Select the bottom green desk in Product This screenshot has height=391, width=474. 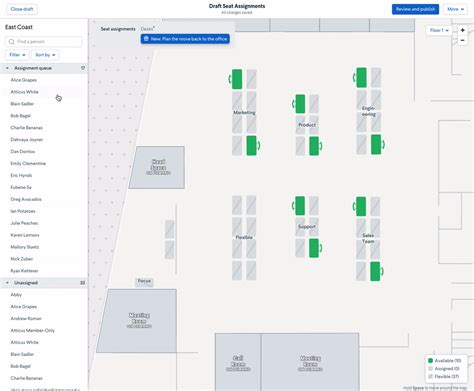(314, 146)
